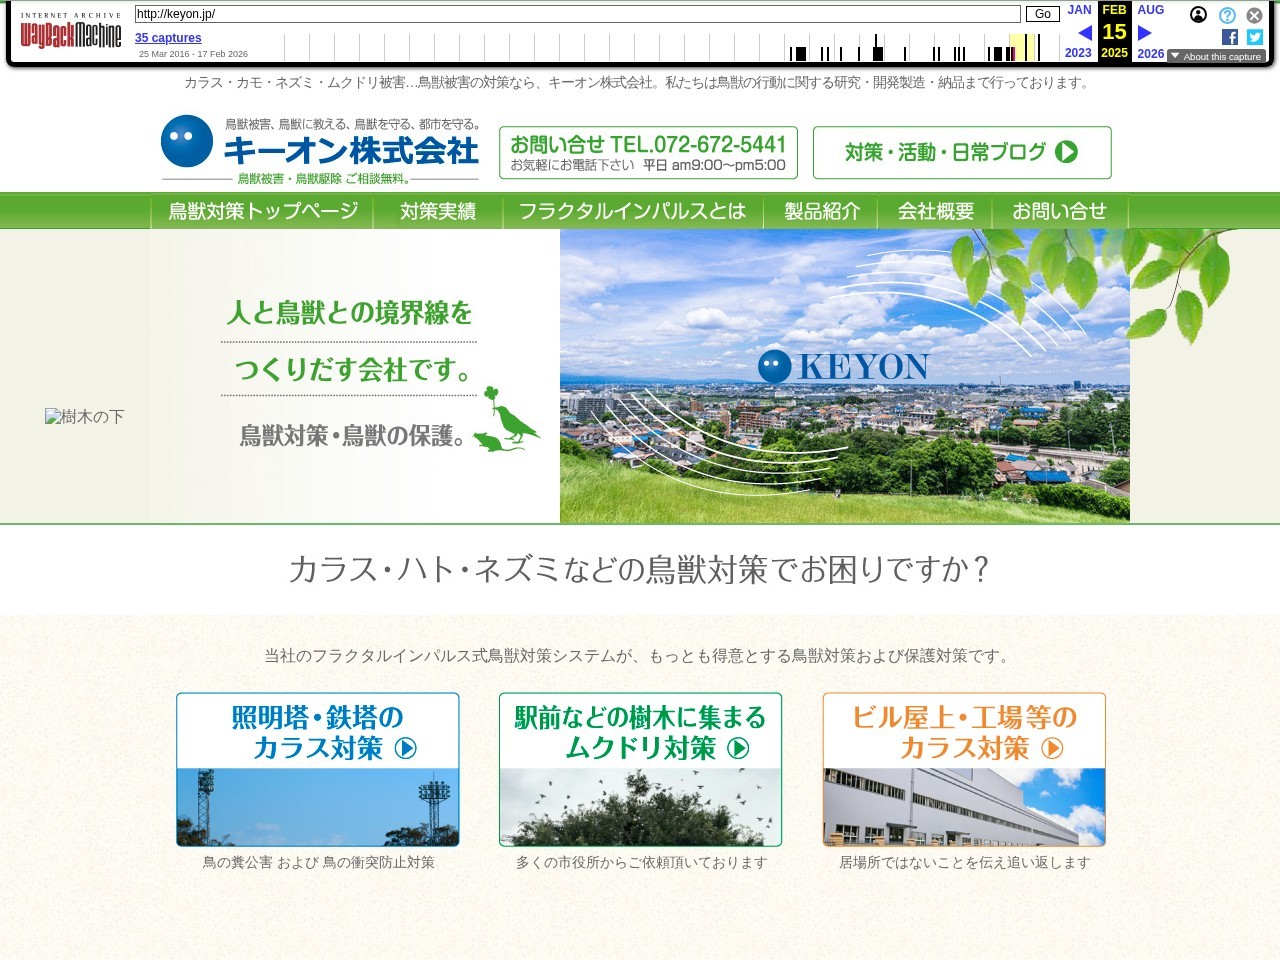The width and height of the screenshot is (1280, 960).
Task: Click the Wayback URL input field
Action: coord(577,14)
